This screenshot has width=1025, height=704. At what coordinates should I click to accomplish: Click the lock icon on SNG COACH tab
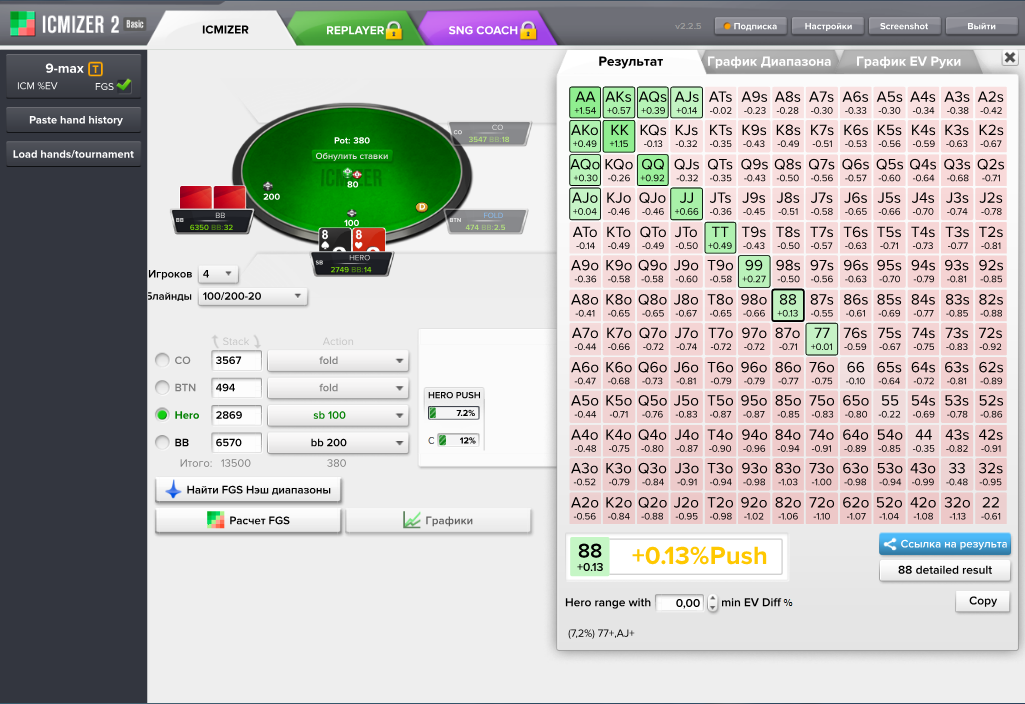tap(528, 29)
